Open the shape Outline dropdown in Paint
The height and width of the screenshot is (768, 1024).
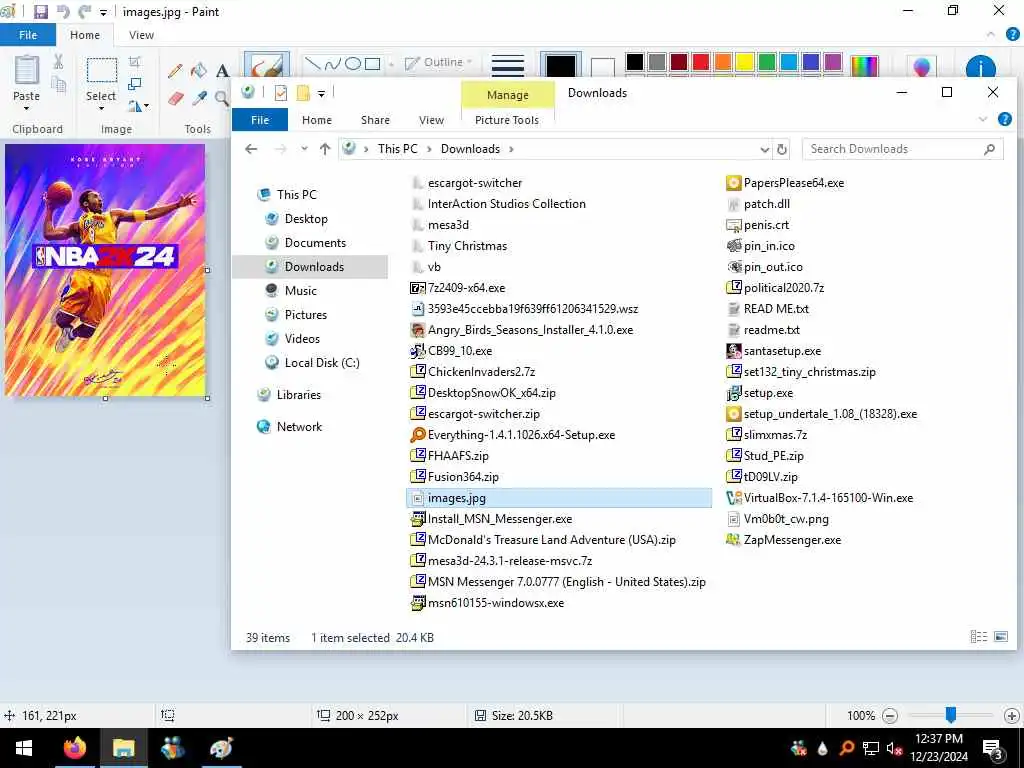(x=438, y=63)
